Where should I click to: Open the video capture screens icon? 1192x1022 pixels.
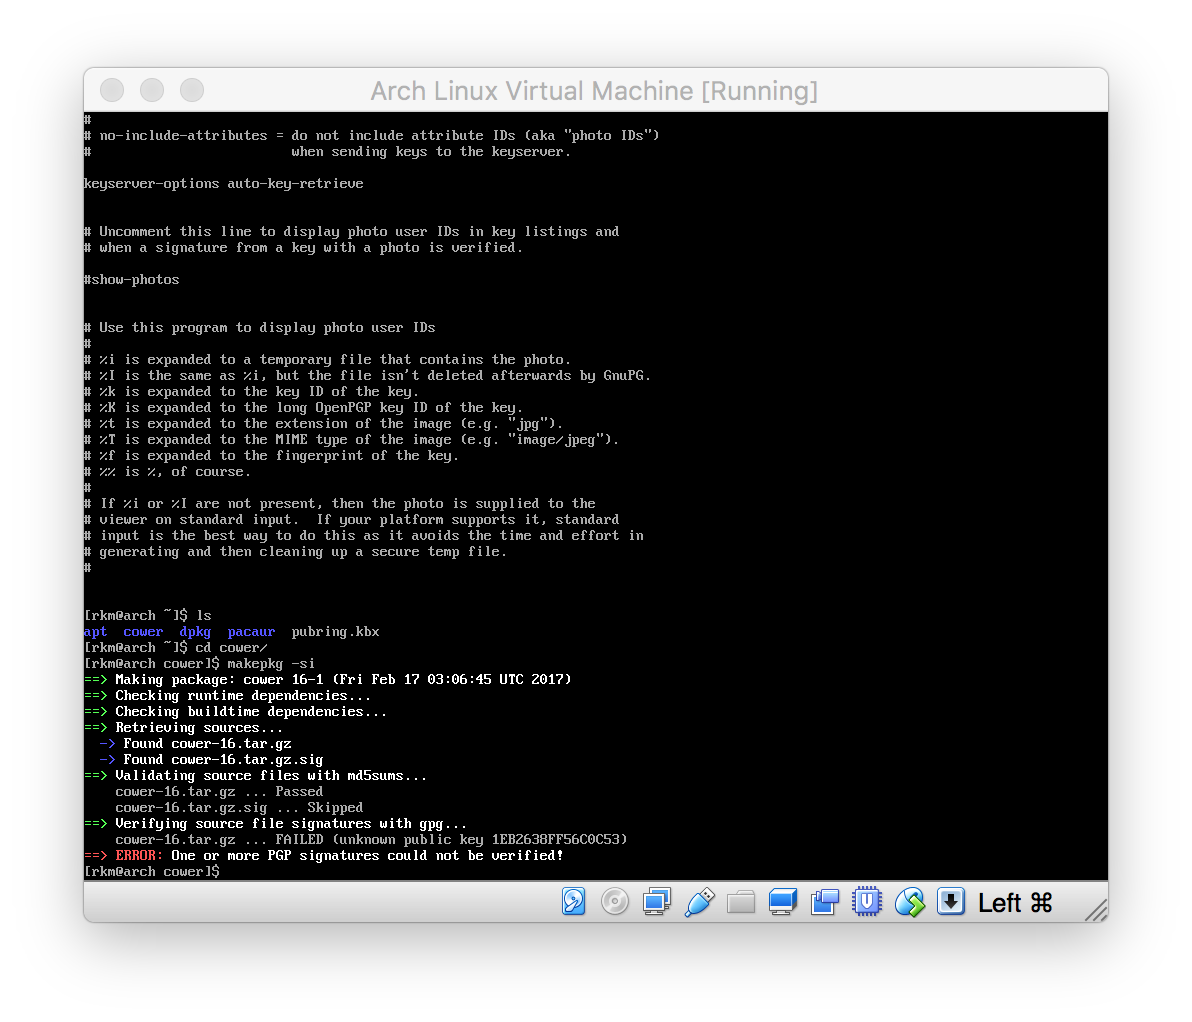click(825, 902)
